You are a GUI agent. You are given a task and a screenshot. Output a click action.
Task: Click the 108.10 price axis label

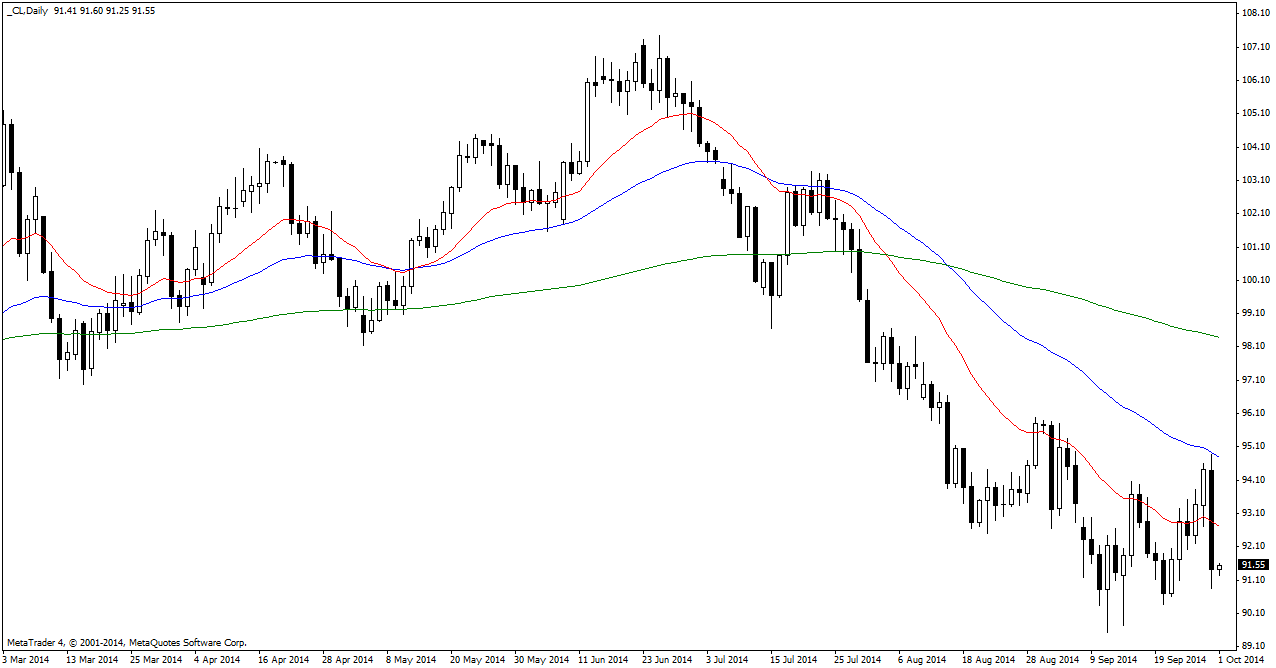point(1257,13)
